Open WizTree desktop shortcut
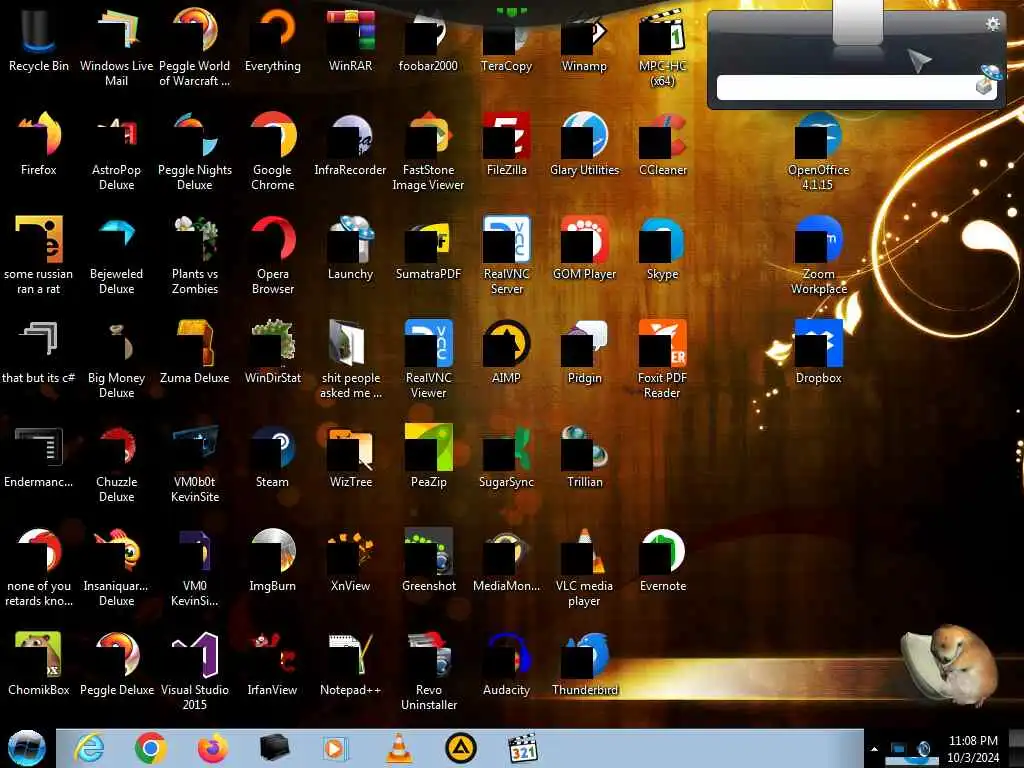The image size is (1024, 768). tap(351, 456)
